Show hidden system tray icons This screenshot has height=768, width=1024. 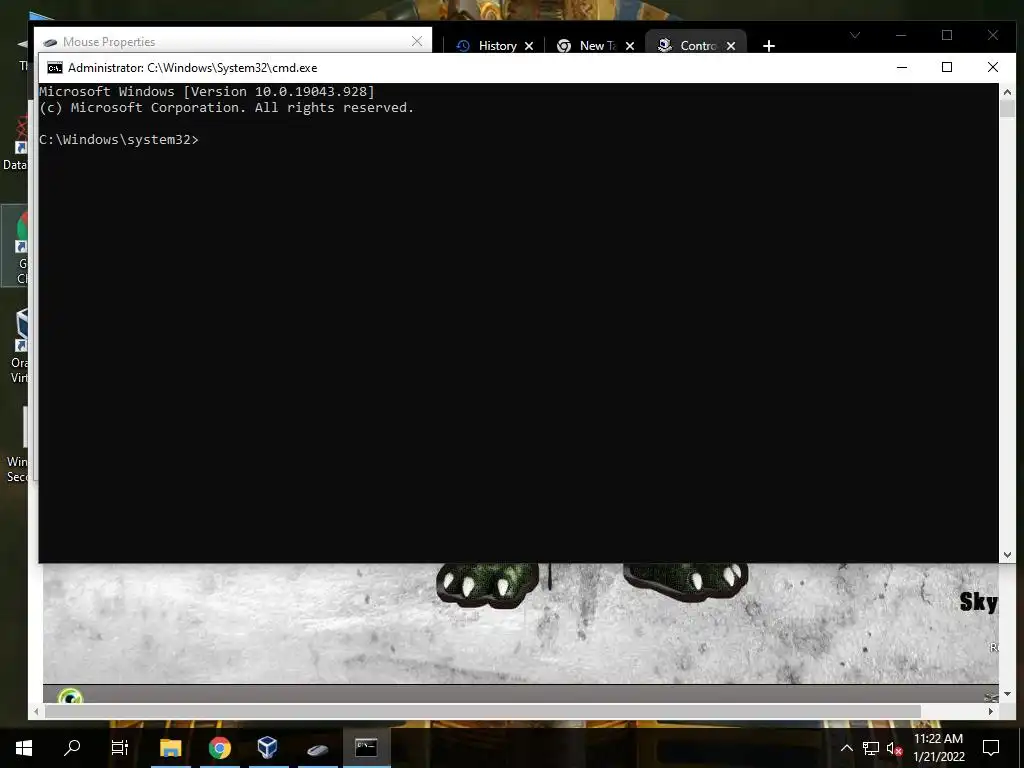tap(846, 748)
